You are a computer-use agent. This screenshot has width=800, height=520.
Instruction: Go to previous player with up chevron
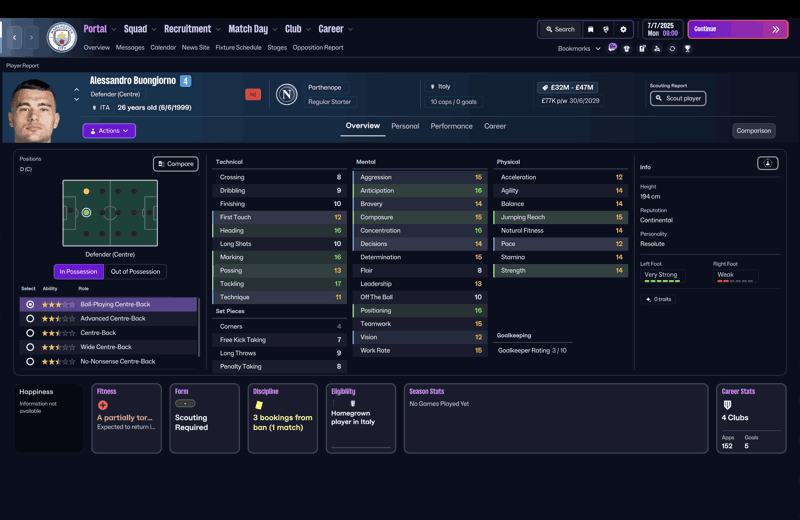pos(77,89)
